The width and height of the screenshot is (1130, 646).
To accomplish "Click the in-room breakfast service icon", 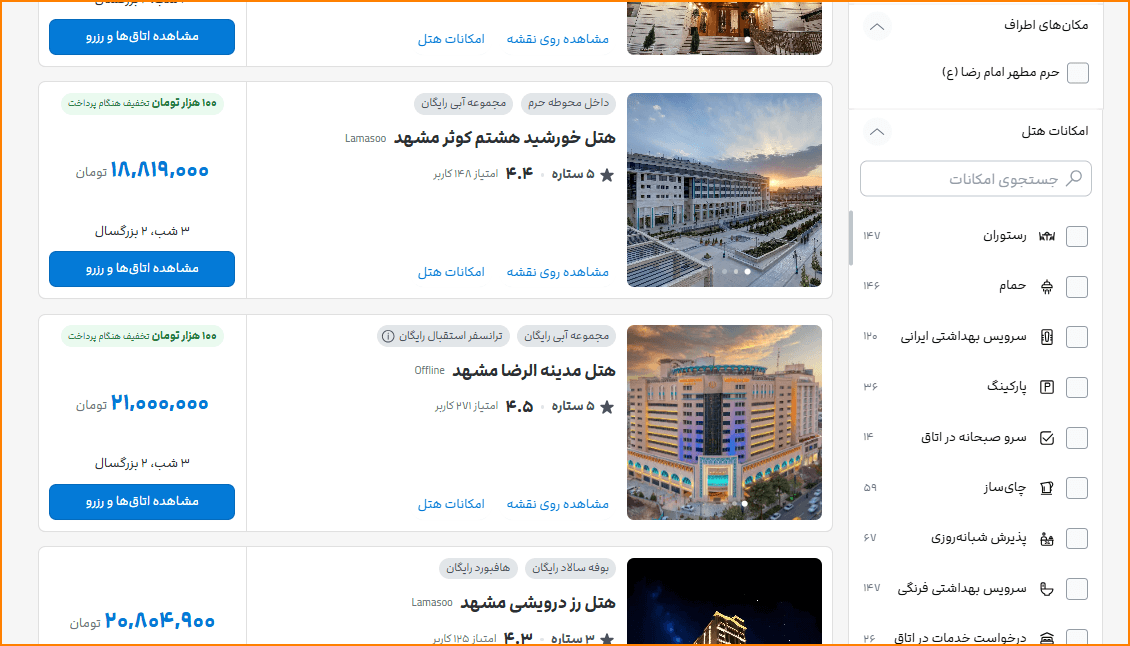I will (x=1047, y=437).
